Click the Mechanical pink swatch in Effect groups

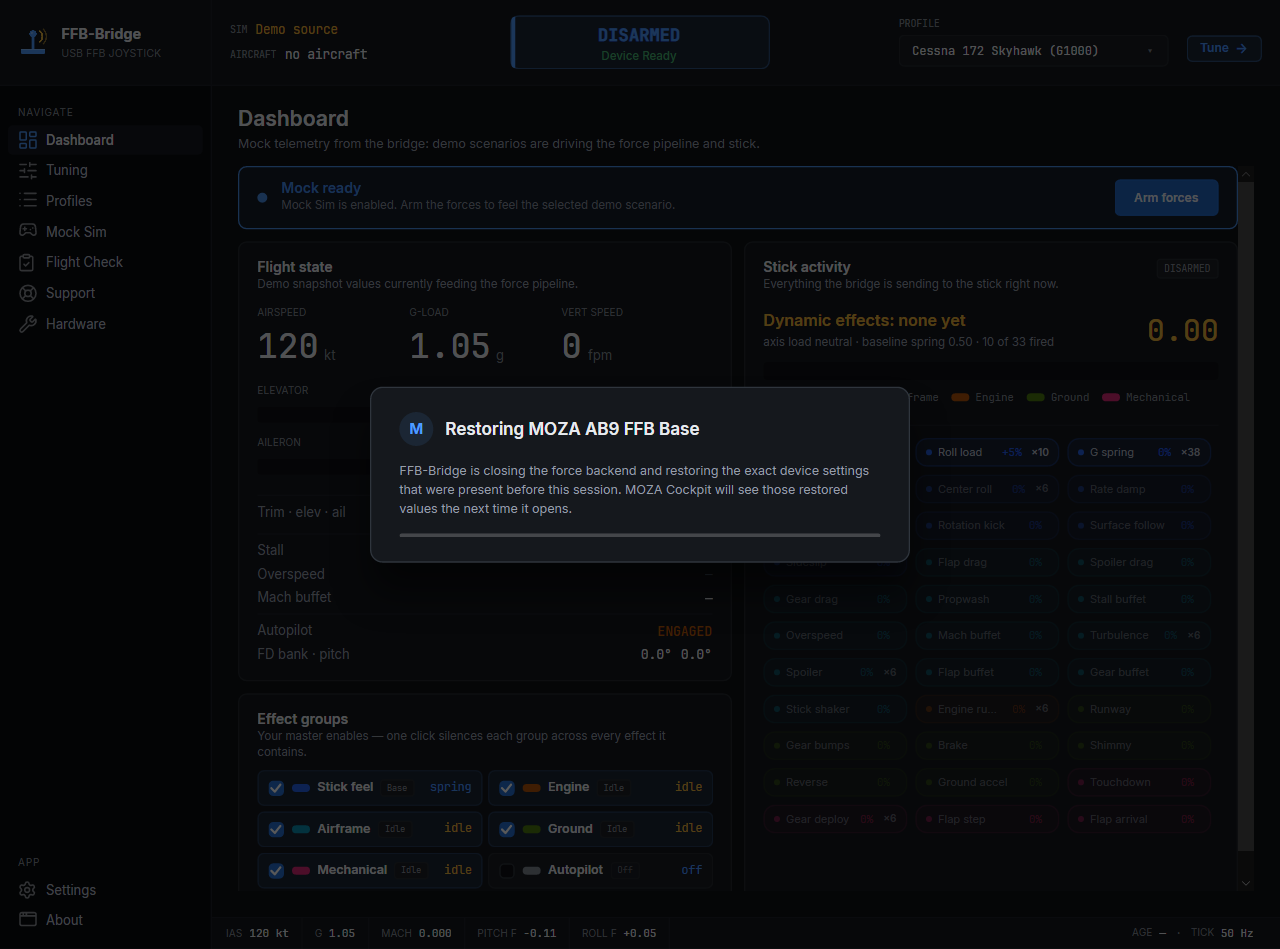301,871
